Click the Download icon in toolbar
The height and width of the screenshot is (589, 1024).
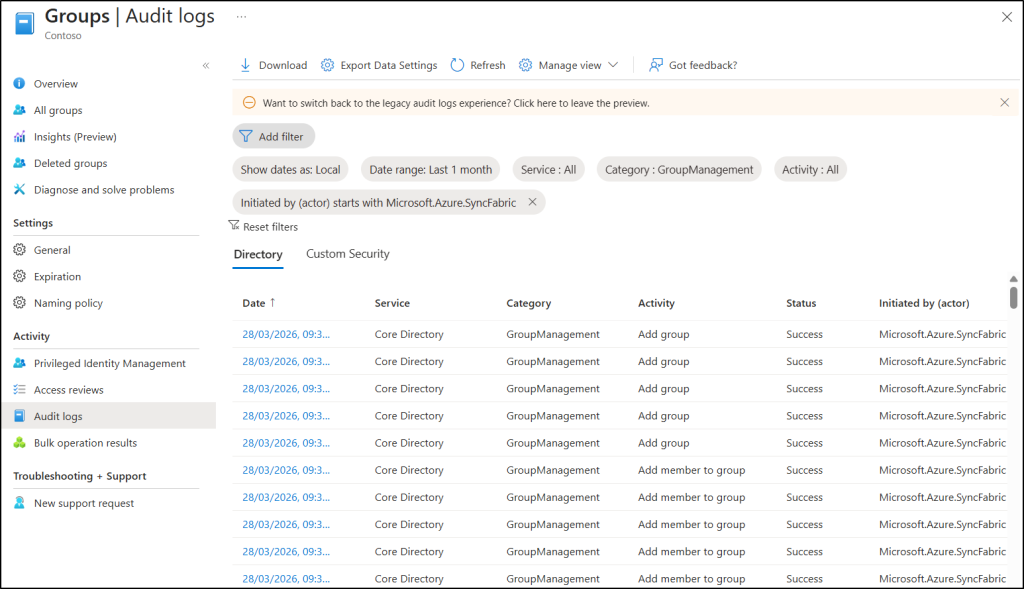point(245,65)
